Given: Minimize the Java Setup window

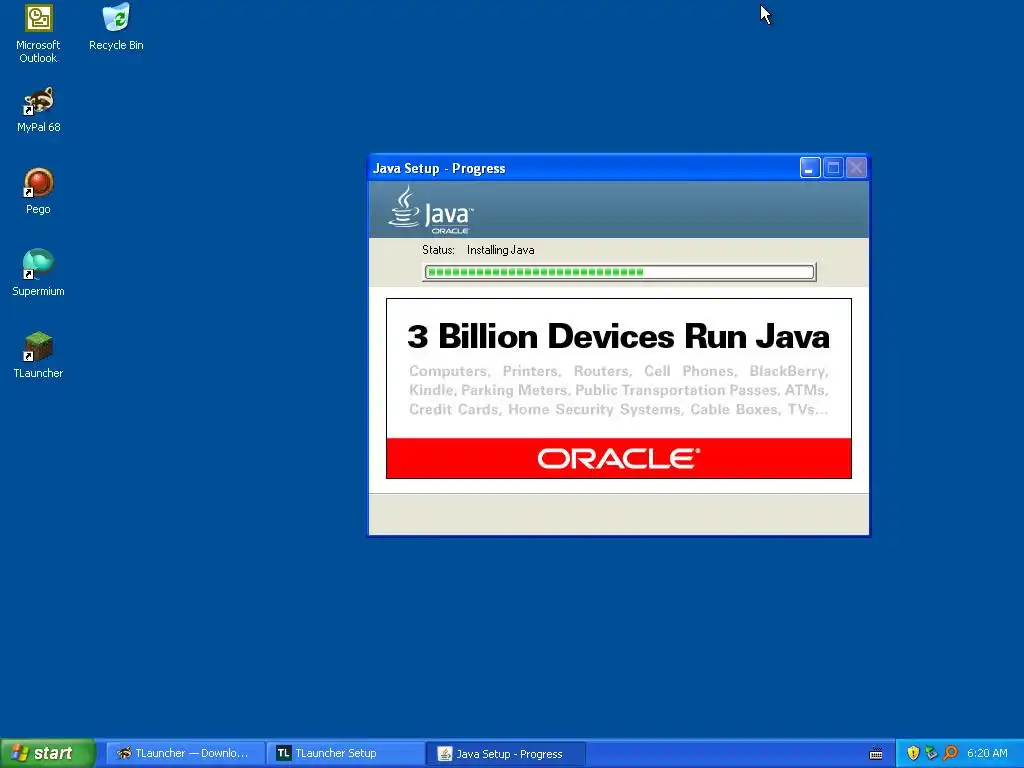Looking at the screenshot, I should pyautogui.click(x=810, y=168).
